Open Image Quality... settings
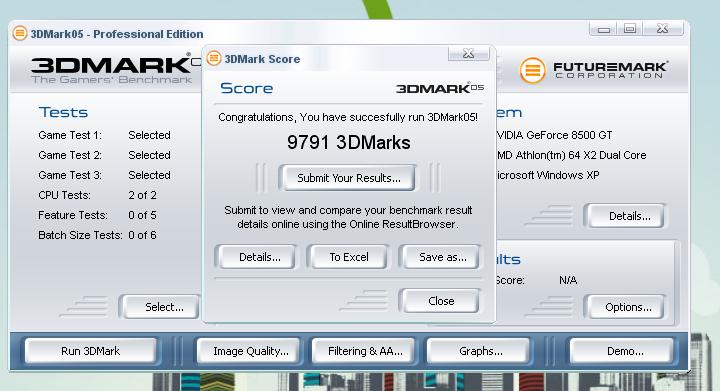Image resolution: width=720 pixels, height=391 pixels. click(x=251, y=351)
